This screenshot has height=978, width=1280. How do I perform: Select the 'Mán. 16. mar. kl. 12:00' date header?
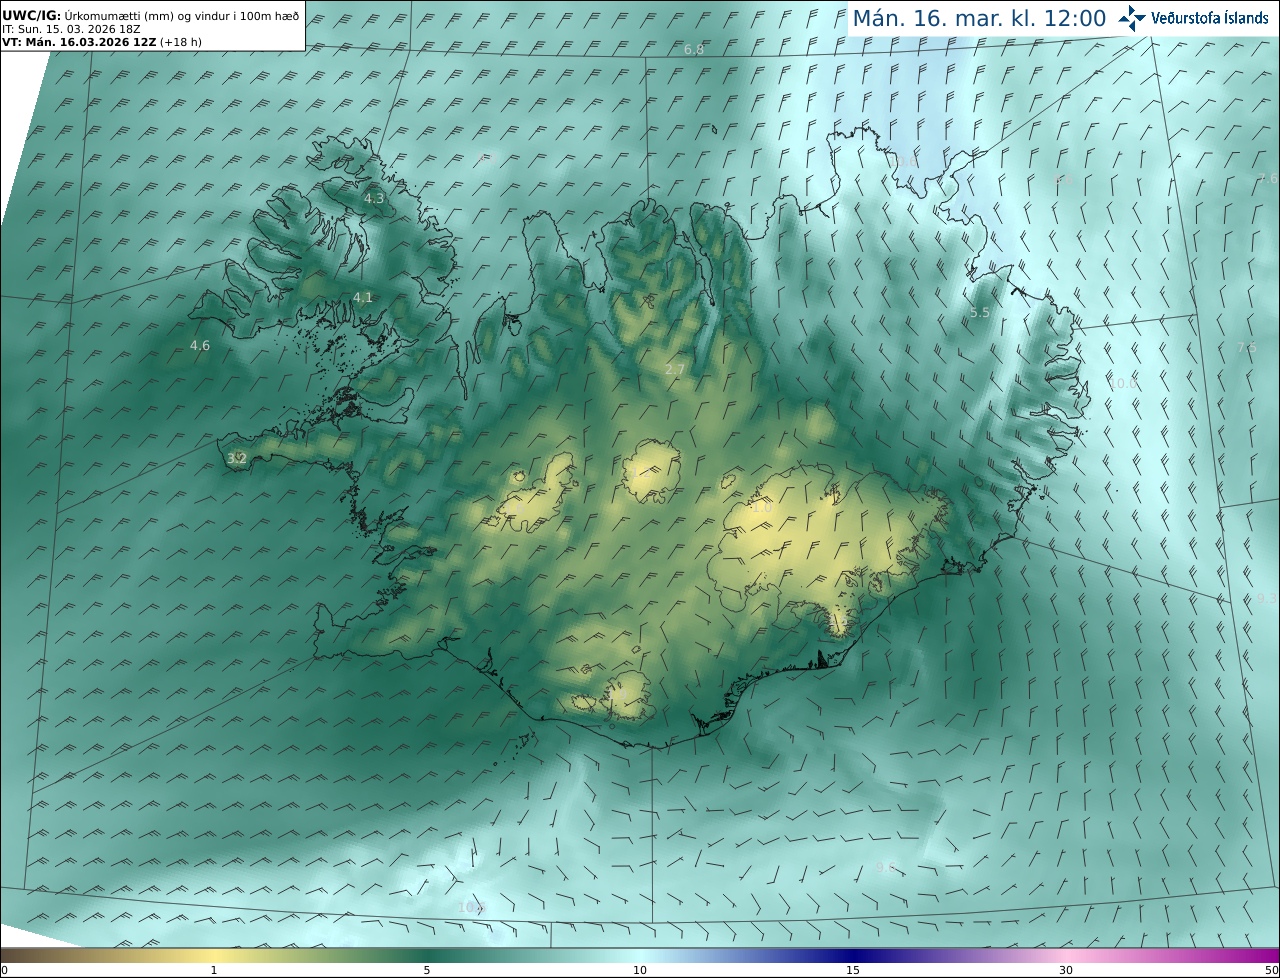point(979,18)
